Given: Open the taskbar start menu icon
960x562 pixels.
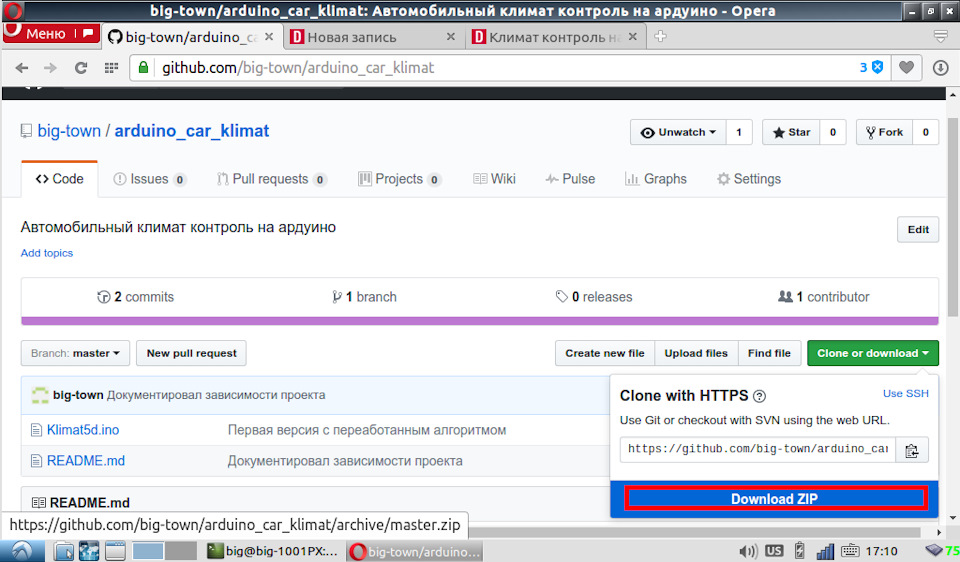Looking at the screenshot, I should [x=22, y=551].
